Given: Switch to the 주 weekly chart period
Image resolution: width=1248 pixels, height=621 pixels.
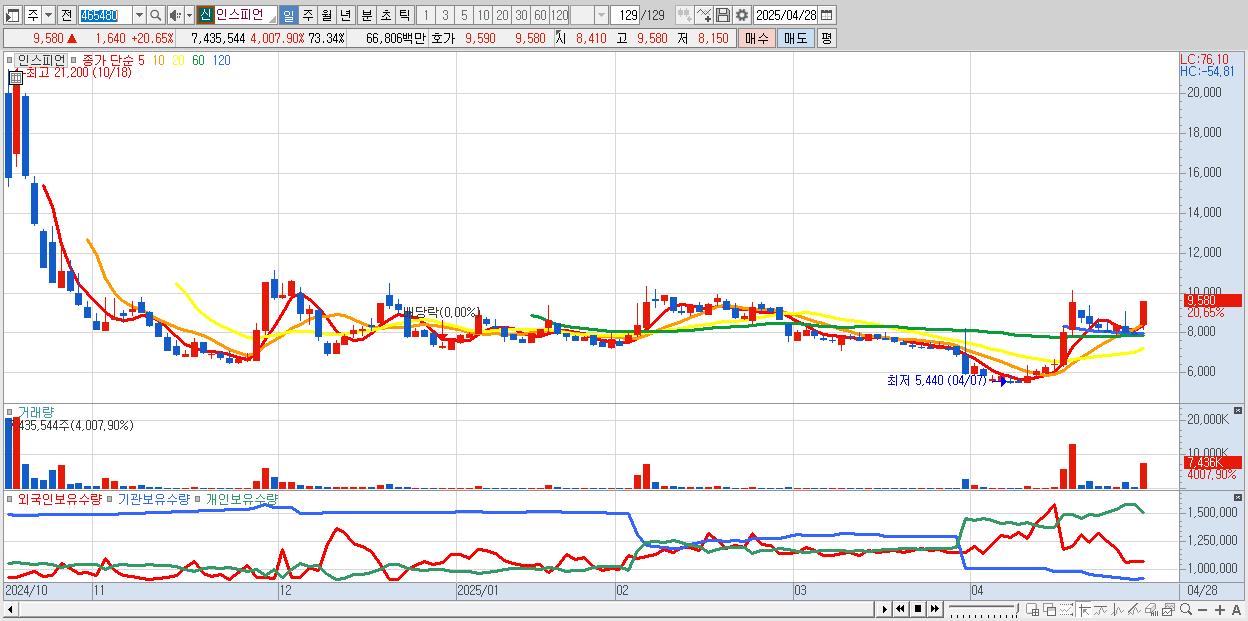Looking at the screenshot, I should [307, 15].
